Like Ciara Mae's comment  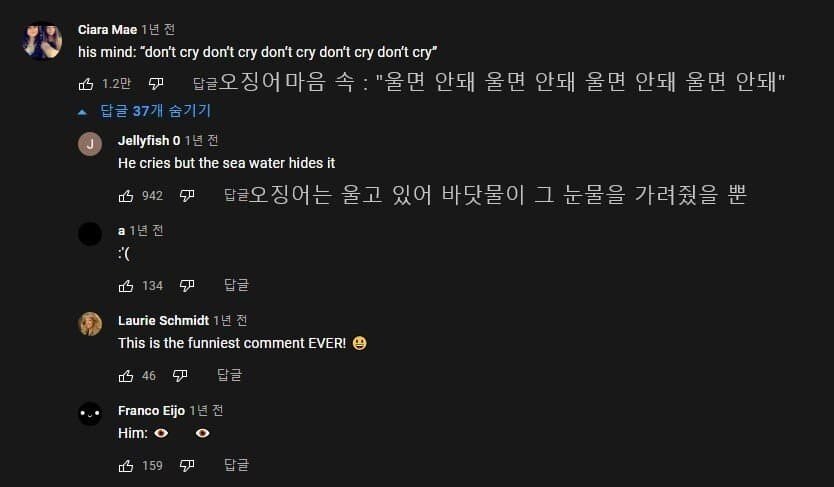coord(86,84)
